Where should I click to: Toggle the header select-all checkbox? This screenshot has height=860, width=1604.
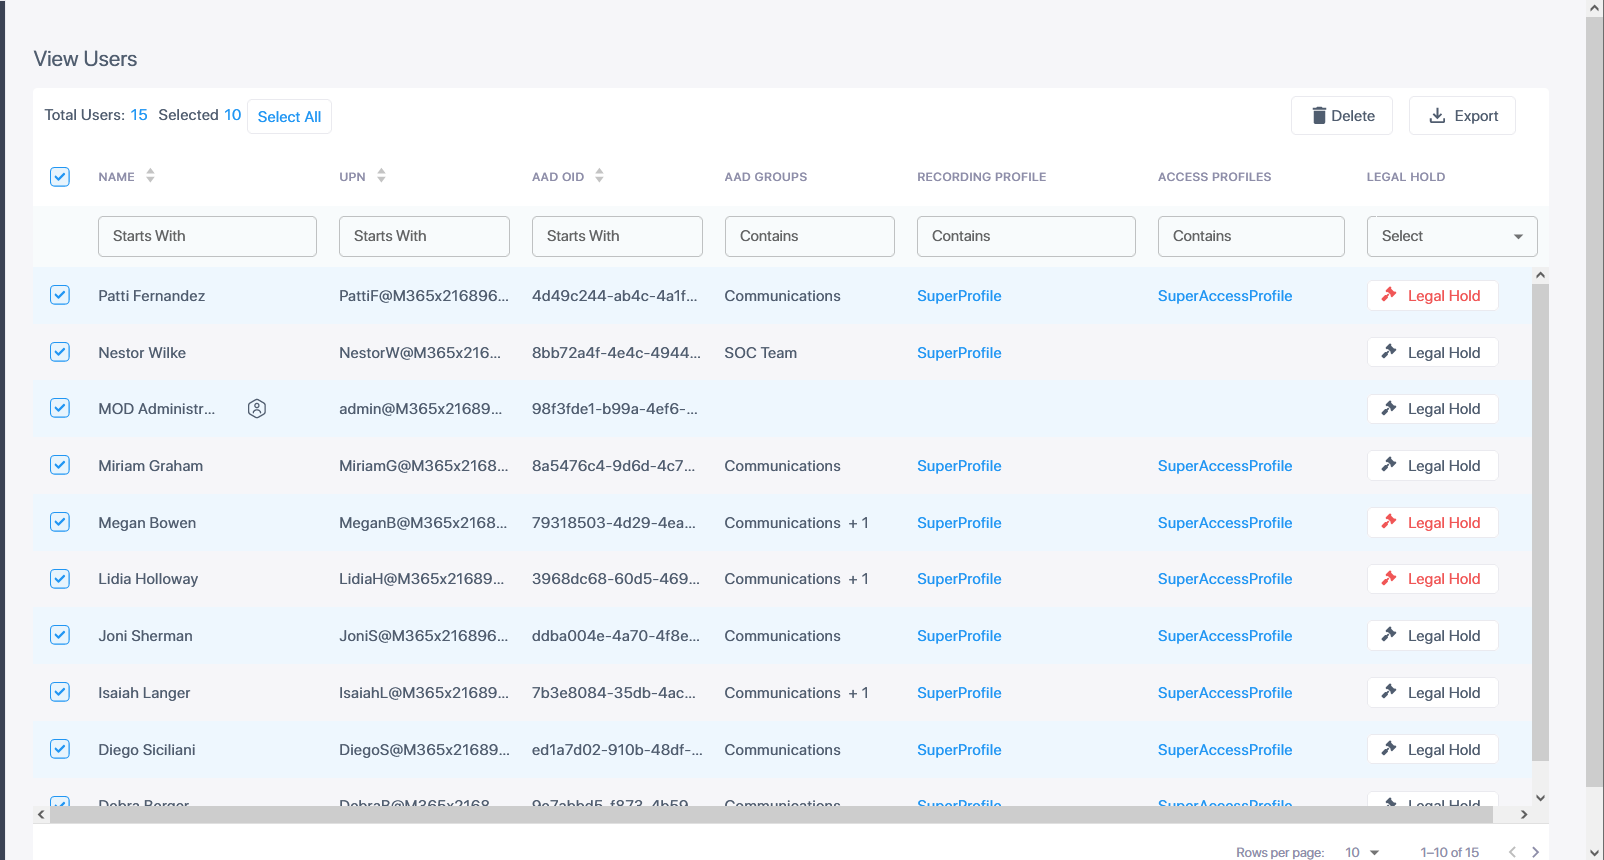click(60, 177)
